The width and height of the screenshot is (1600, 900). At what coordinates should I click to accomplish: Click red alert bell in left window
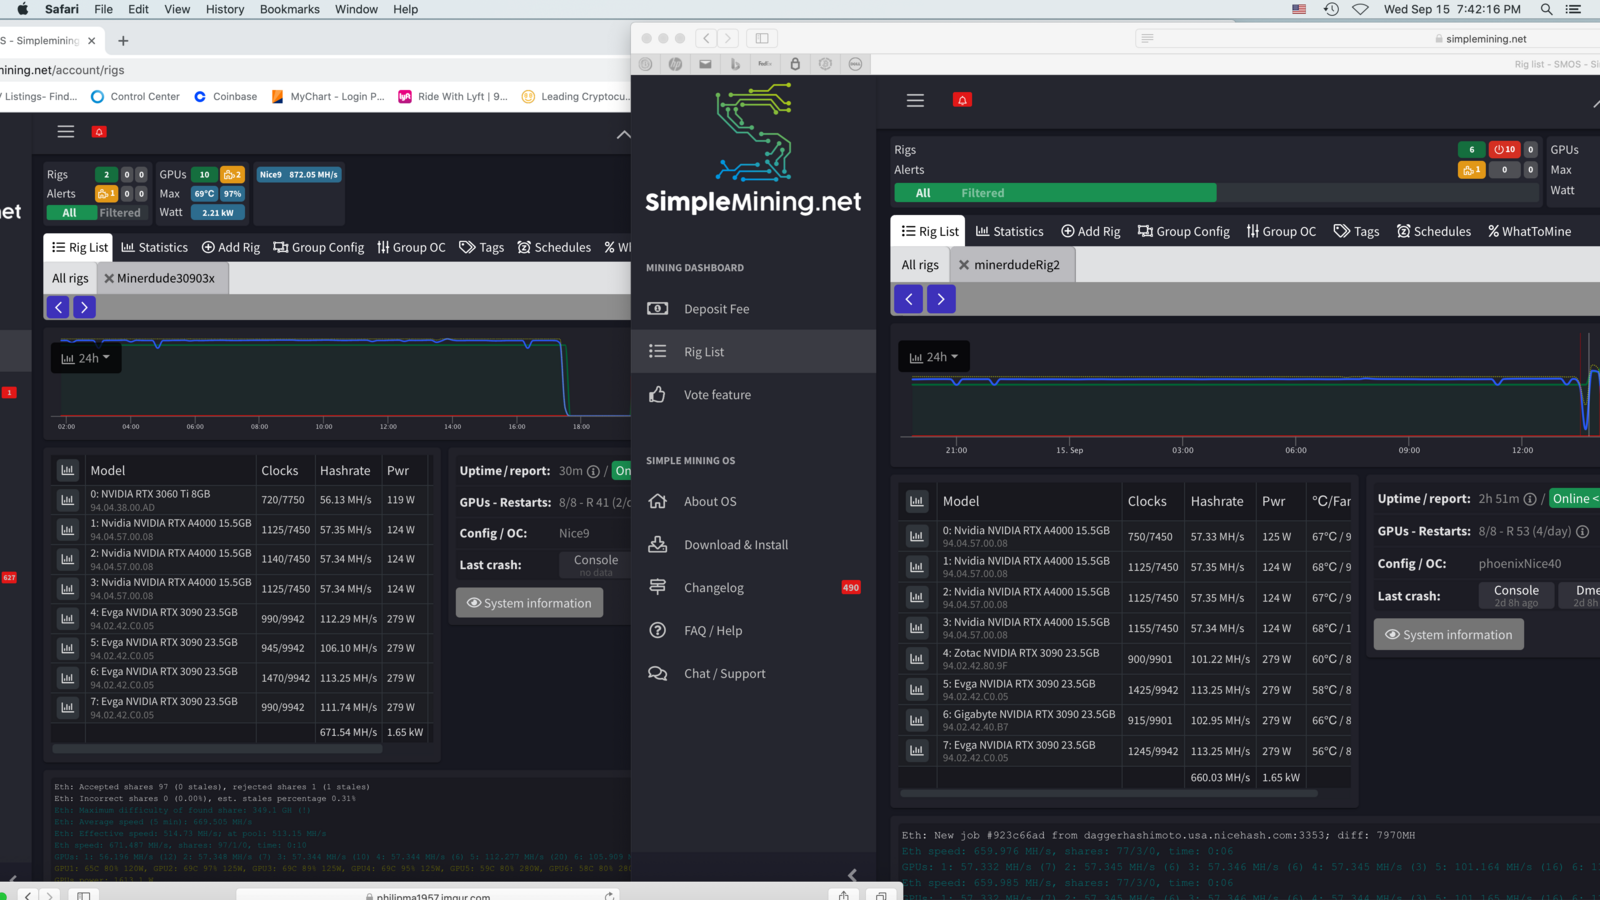click(x=99, y=131)
